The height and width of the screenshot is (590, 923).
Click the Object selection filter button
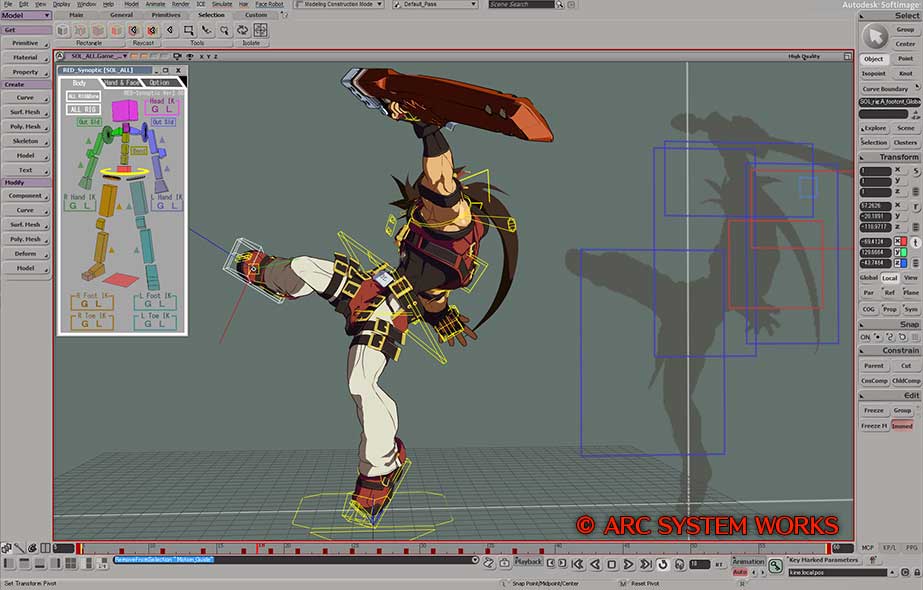pyautogui.click(x=874, y=59)
